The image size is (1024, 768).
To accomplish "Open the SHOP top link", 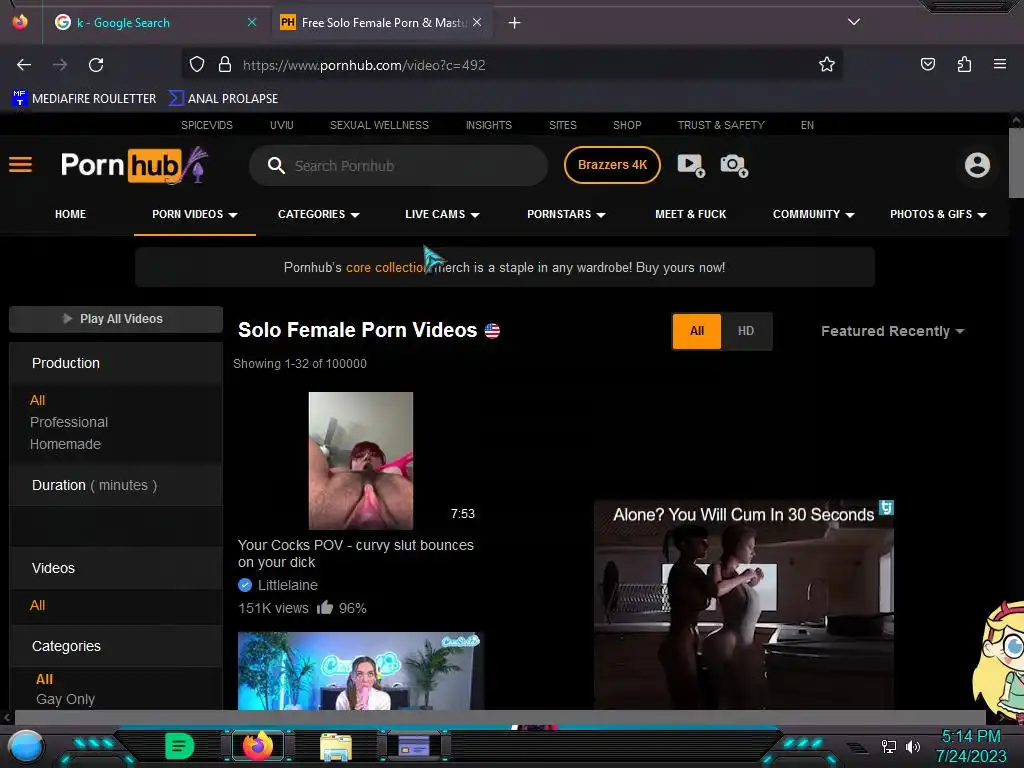I will point(627,125).
